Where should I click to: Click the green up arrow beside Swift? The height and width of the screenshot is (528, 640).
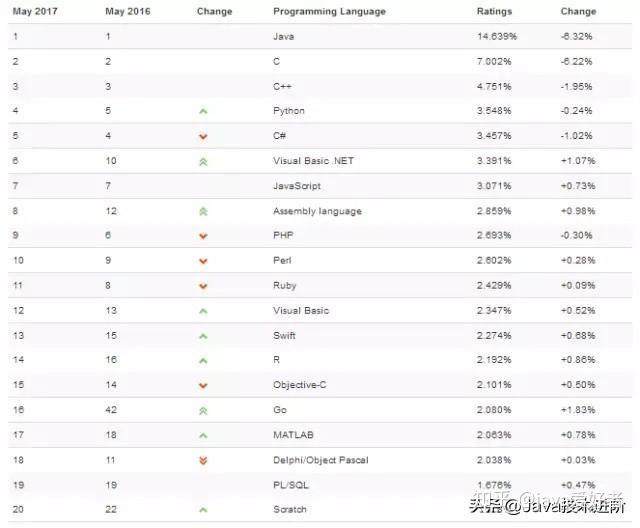203,336
